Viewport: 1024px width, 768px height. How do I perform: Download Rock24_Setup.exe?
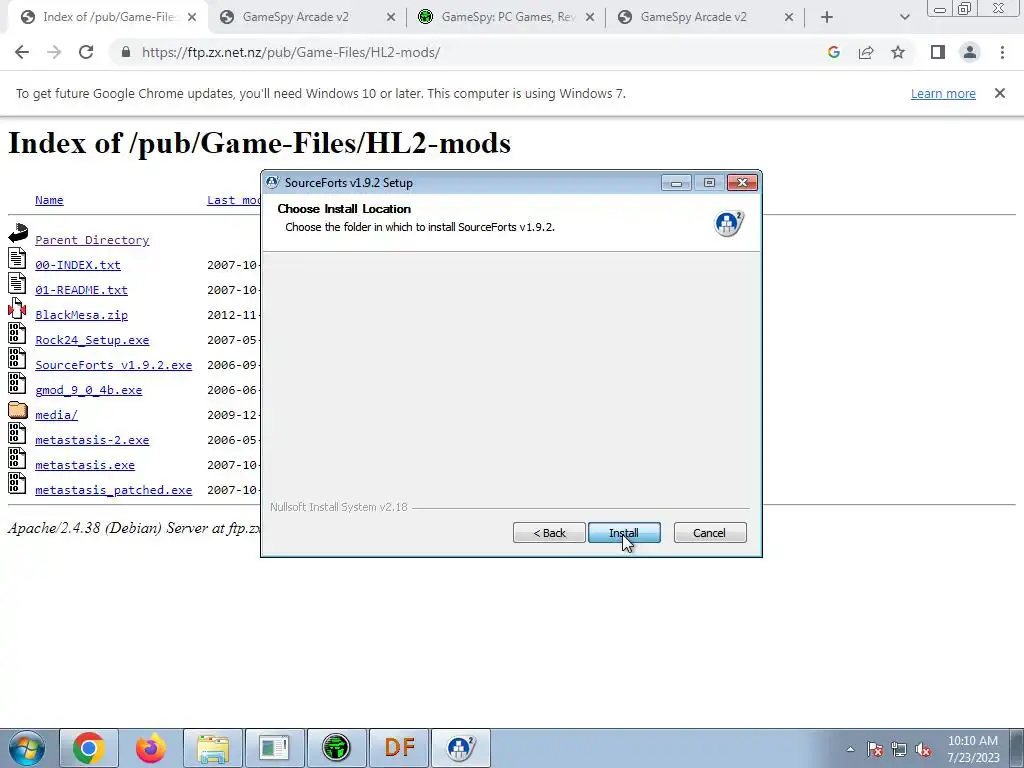point(92,340)
